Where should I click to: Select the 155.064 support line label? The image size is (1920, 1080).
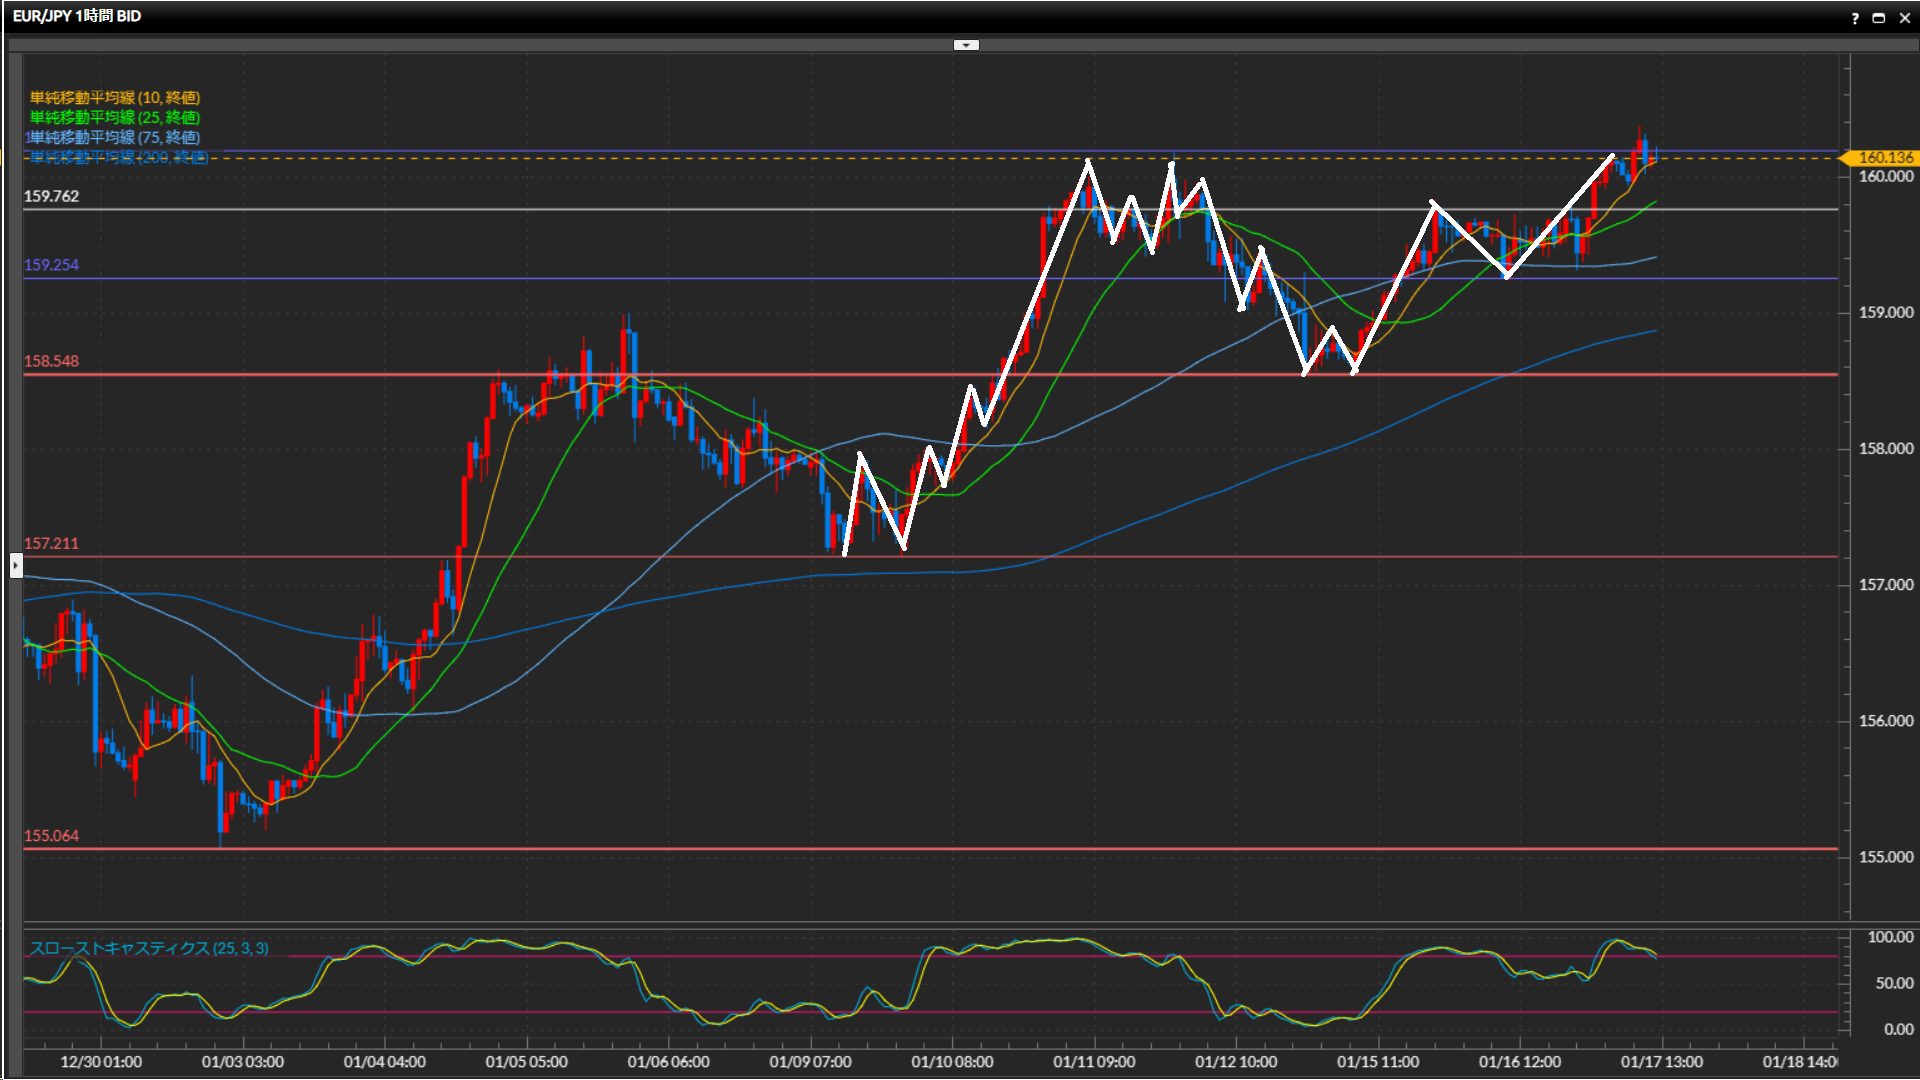coord(51,835)
